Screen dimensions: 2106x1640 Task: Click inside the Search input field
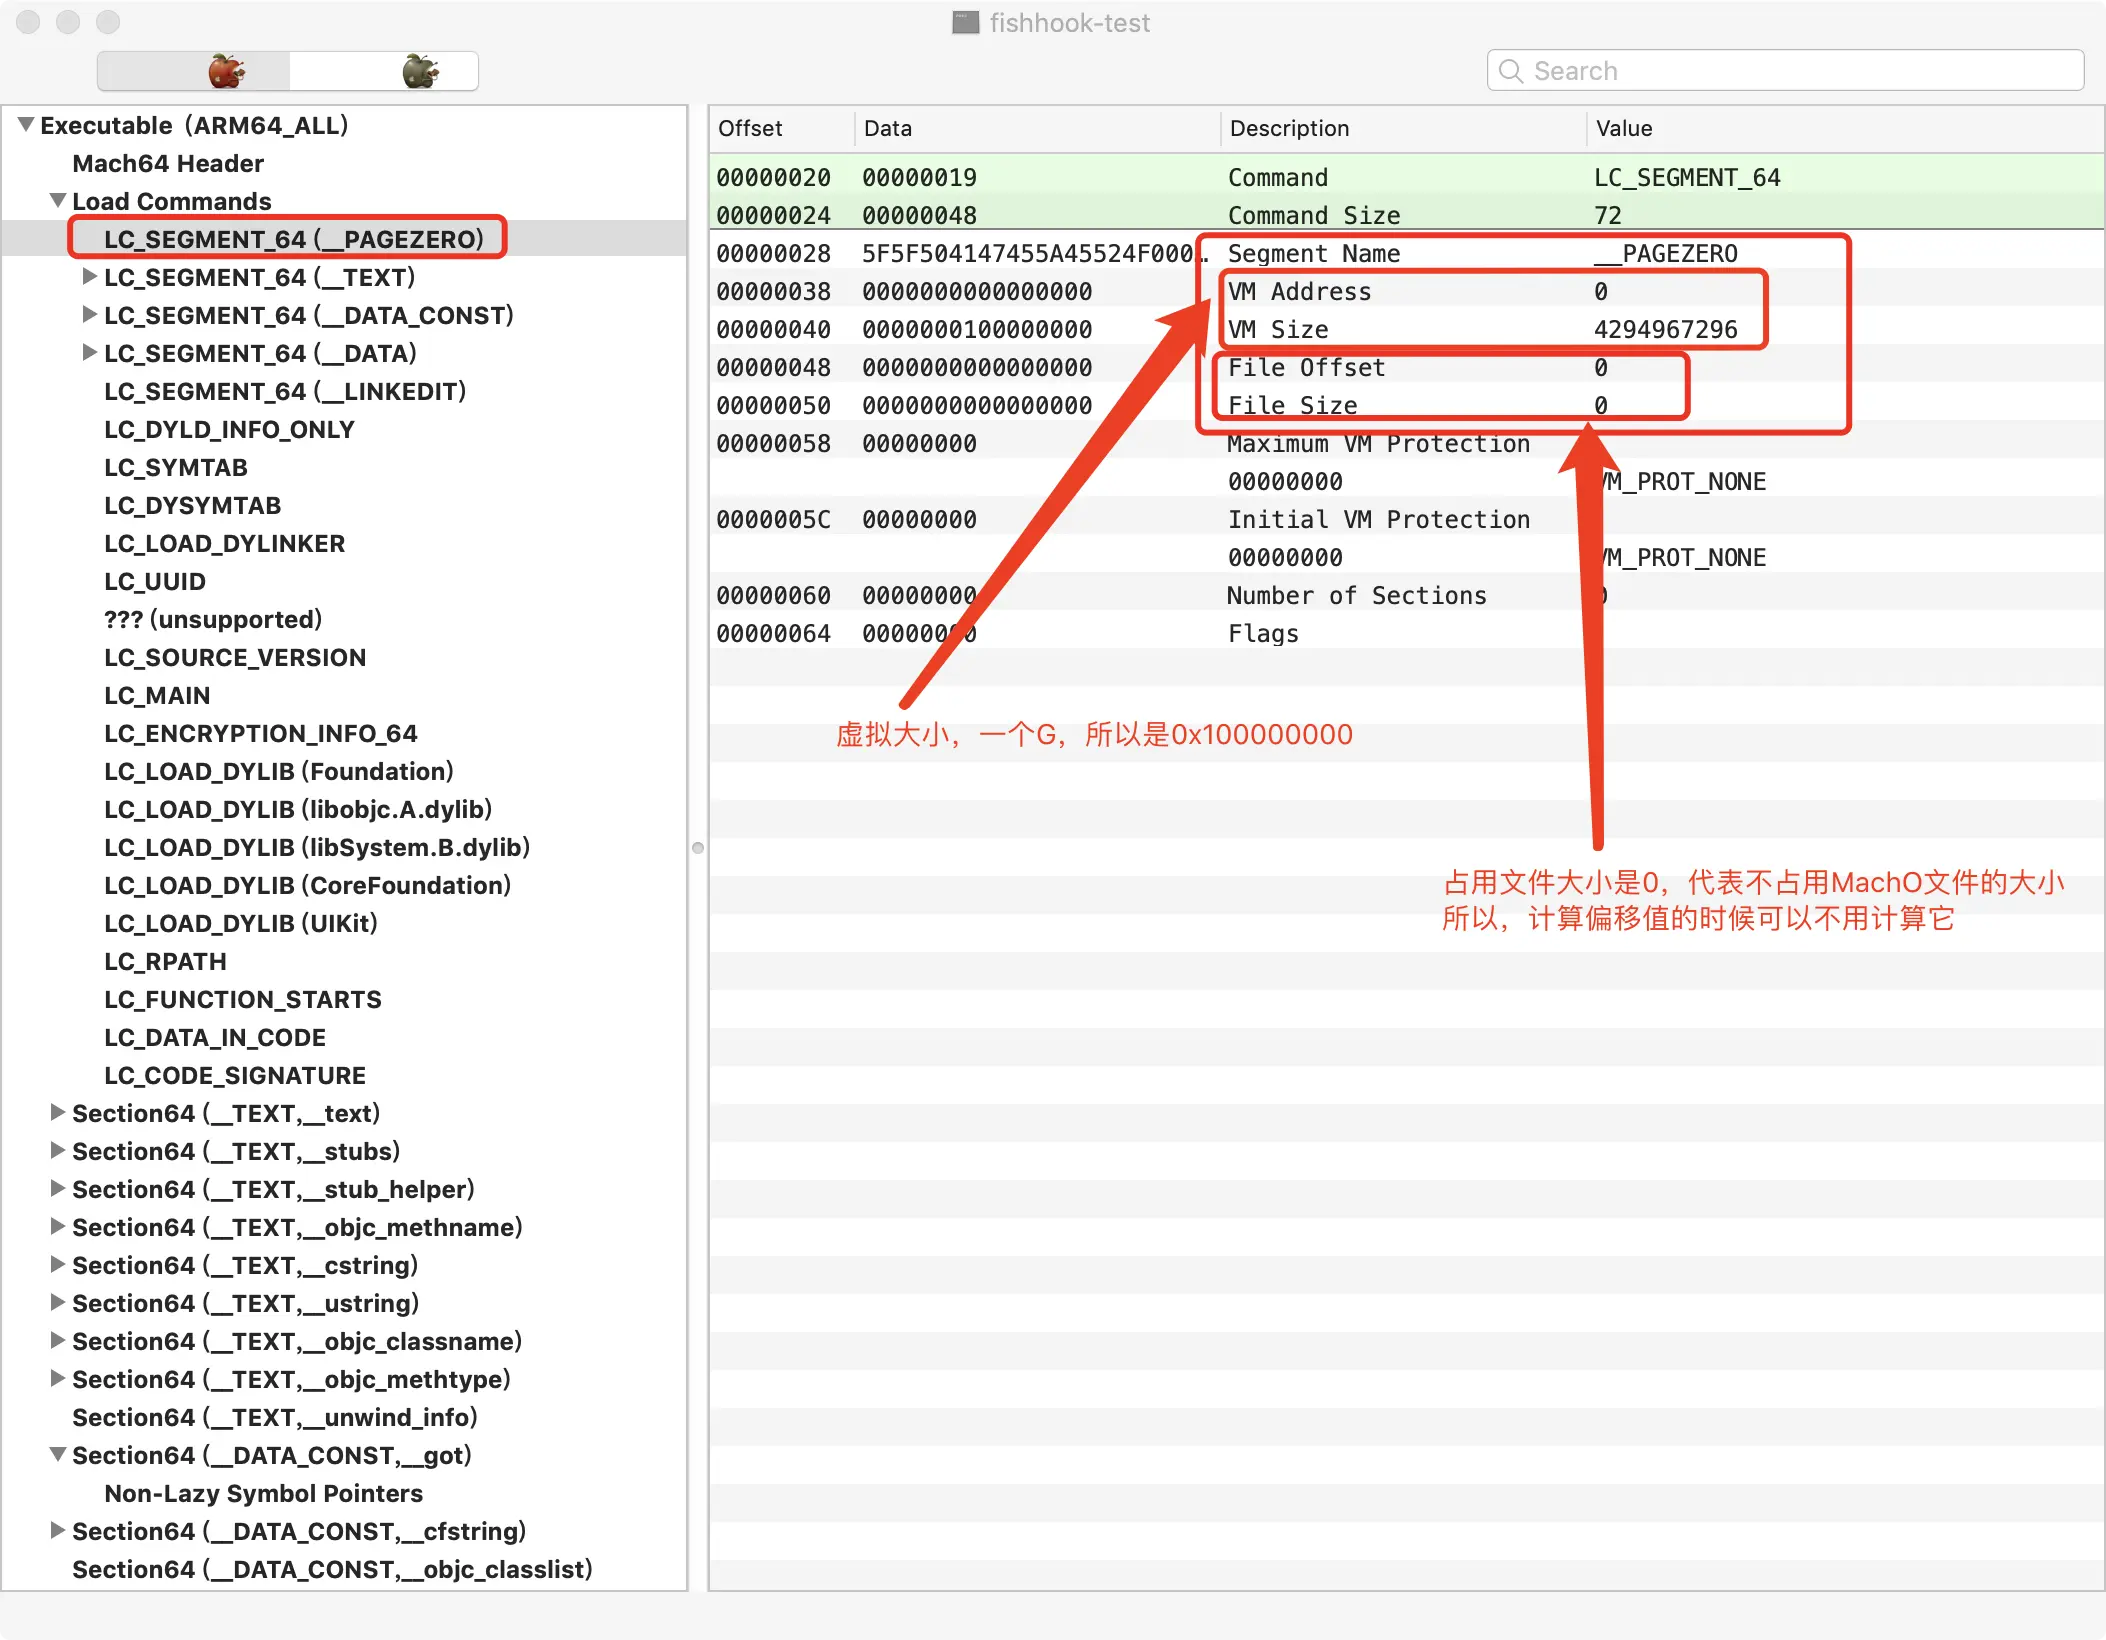click(x=1785, y=71)
